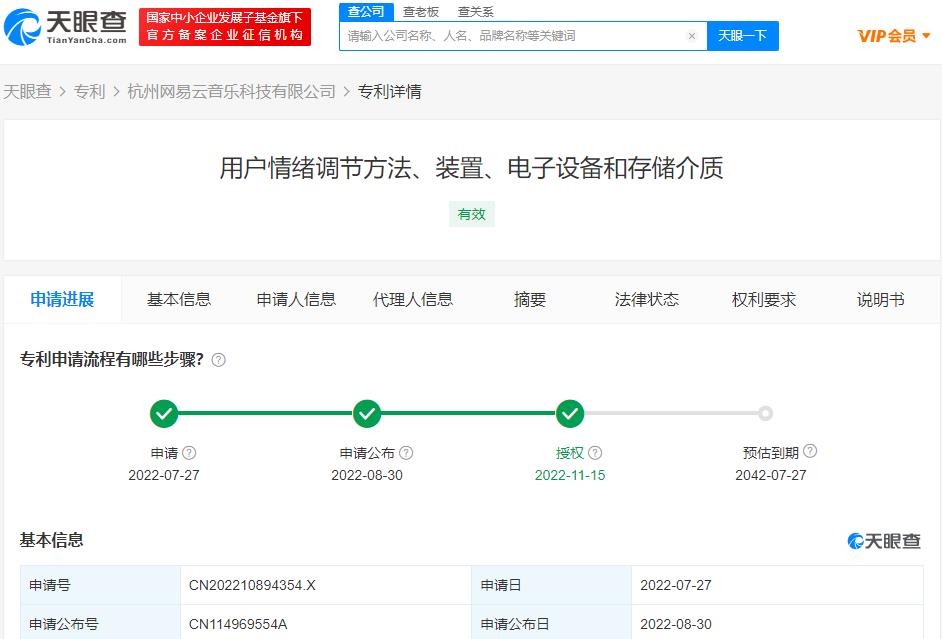This screenshot has height=639, width=942.
Task: Clear search field with the X icon
Action: (691, 36)
